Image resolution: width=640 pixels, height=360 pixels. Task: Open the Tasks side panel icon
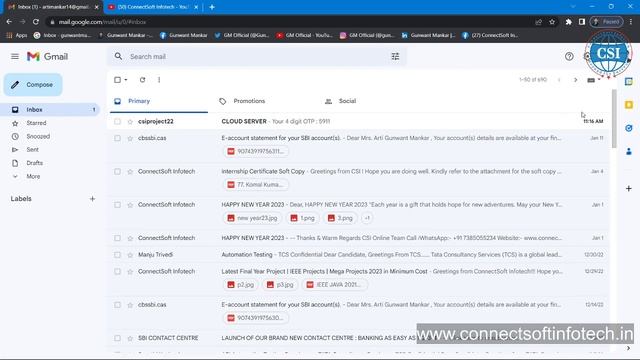[629, 128]
